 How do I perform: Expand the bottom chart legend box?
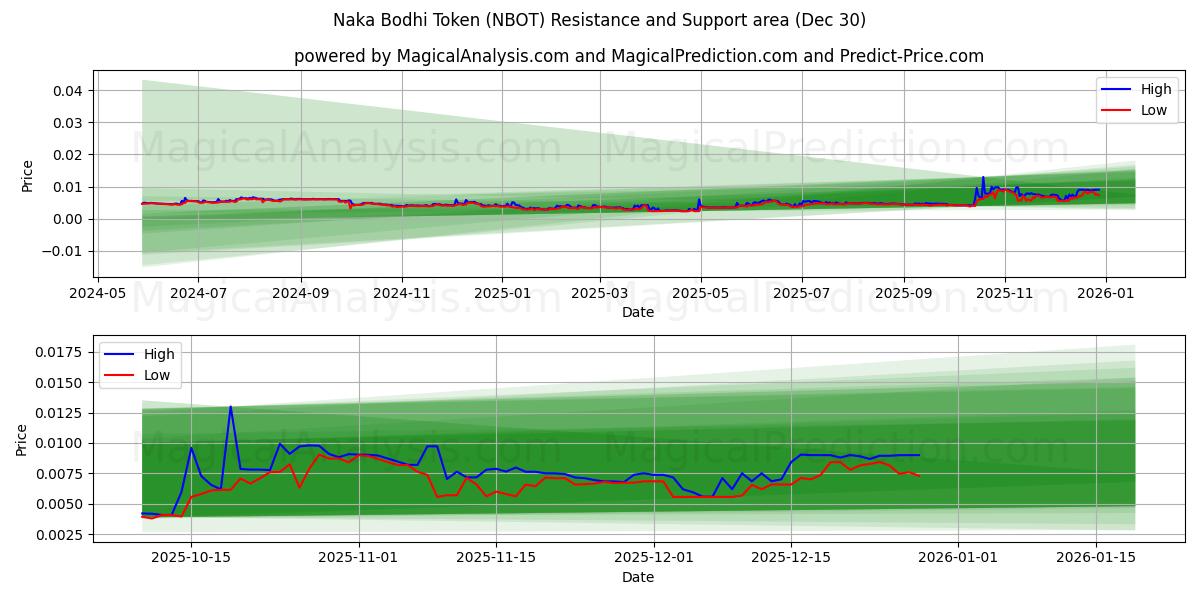[x=140, y=364]
